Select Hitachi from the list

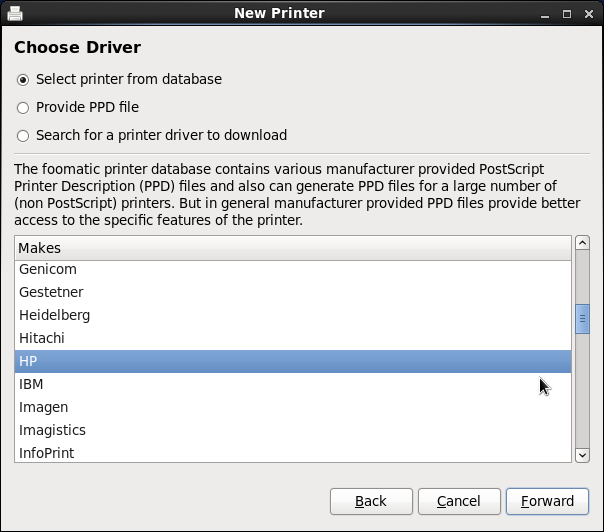(42, 338)
